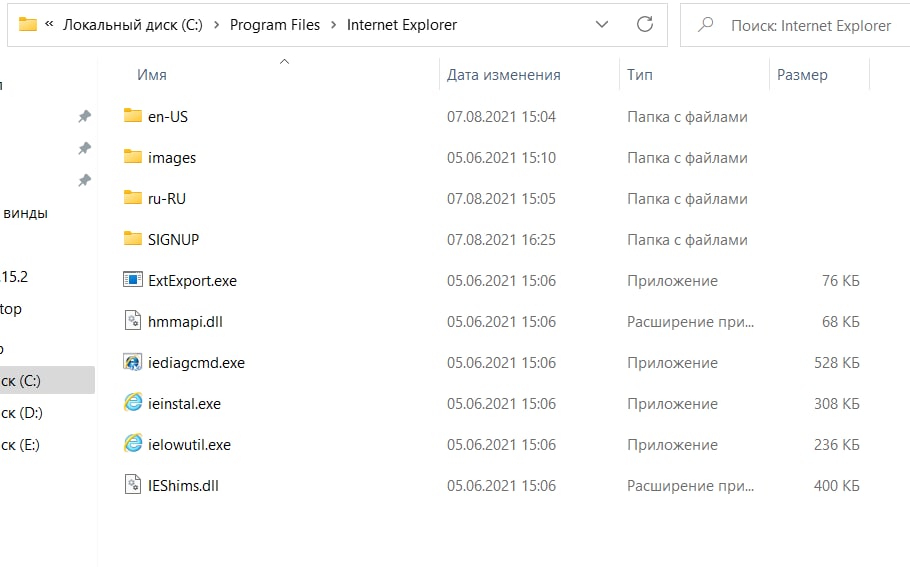Sort by Тип column header
This screenshot has height=567, width=910.
click(640, 75)
